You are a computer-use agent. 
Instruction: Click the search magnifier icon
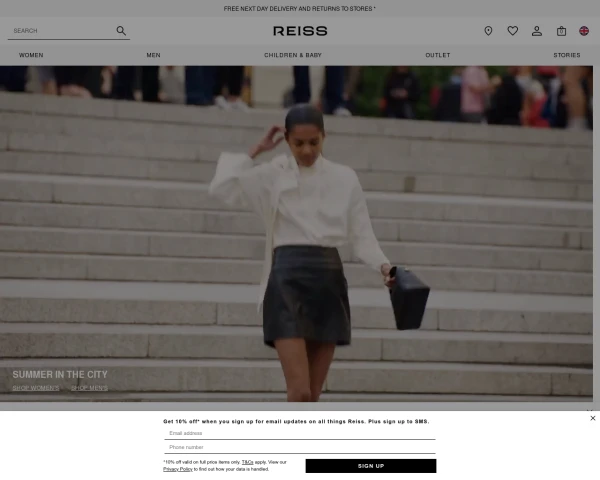click(121, 31)
